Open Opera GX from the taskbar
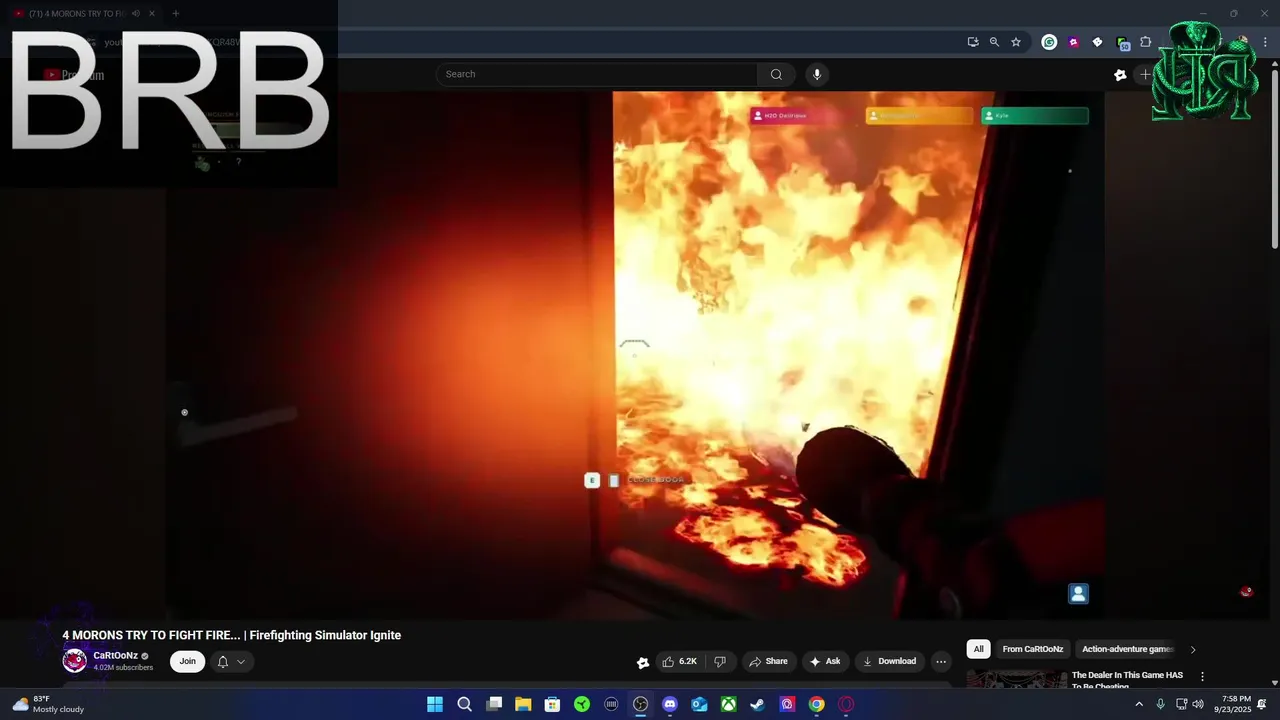Viewport: 1280px width, 720px height. 846,704
